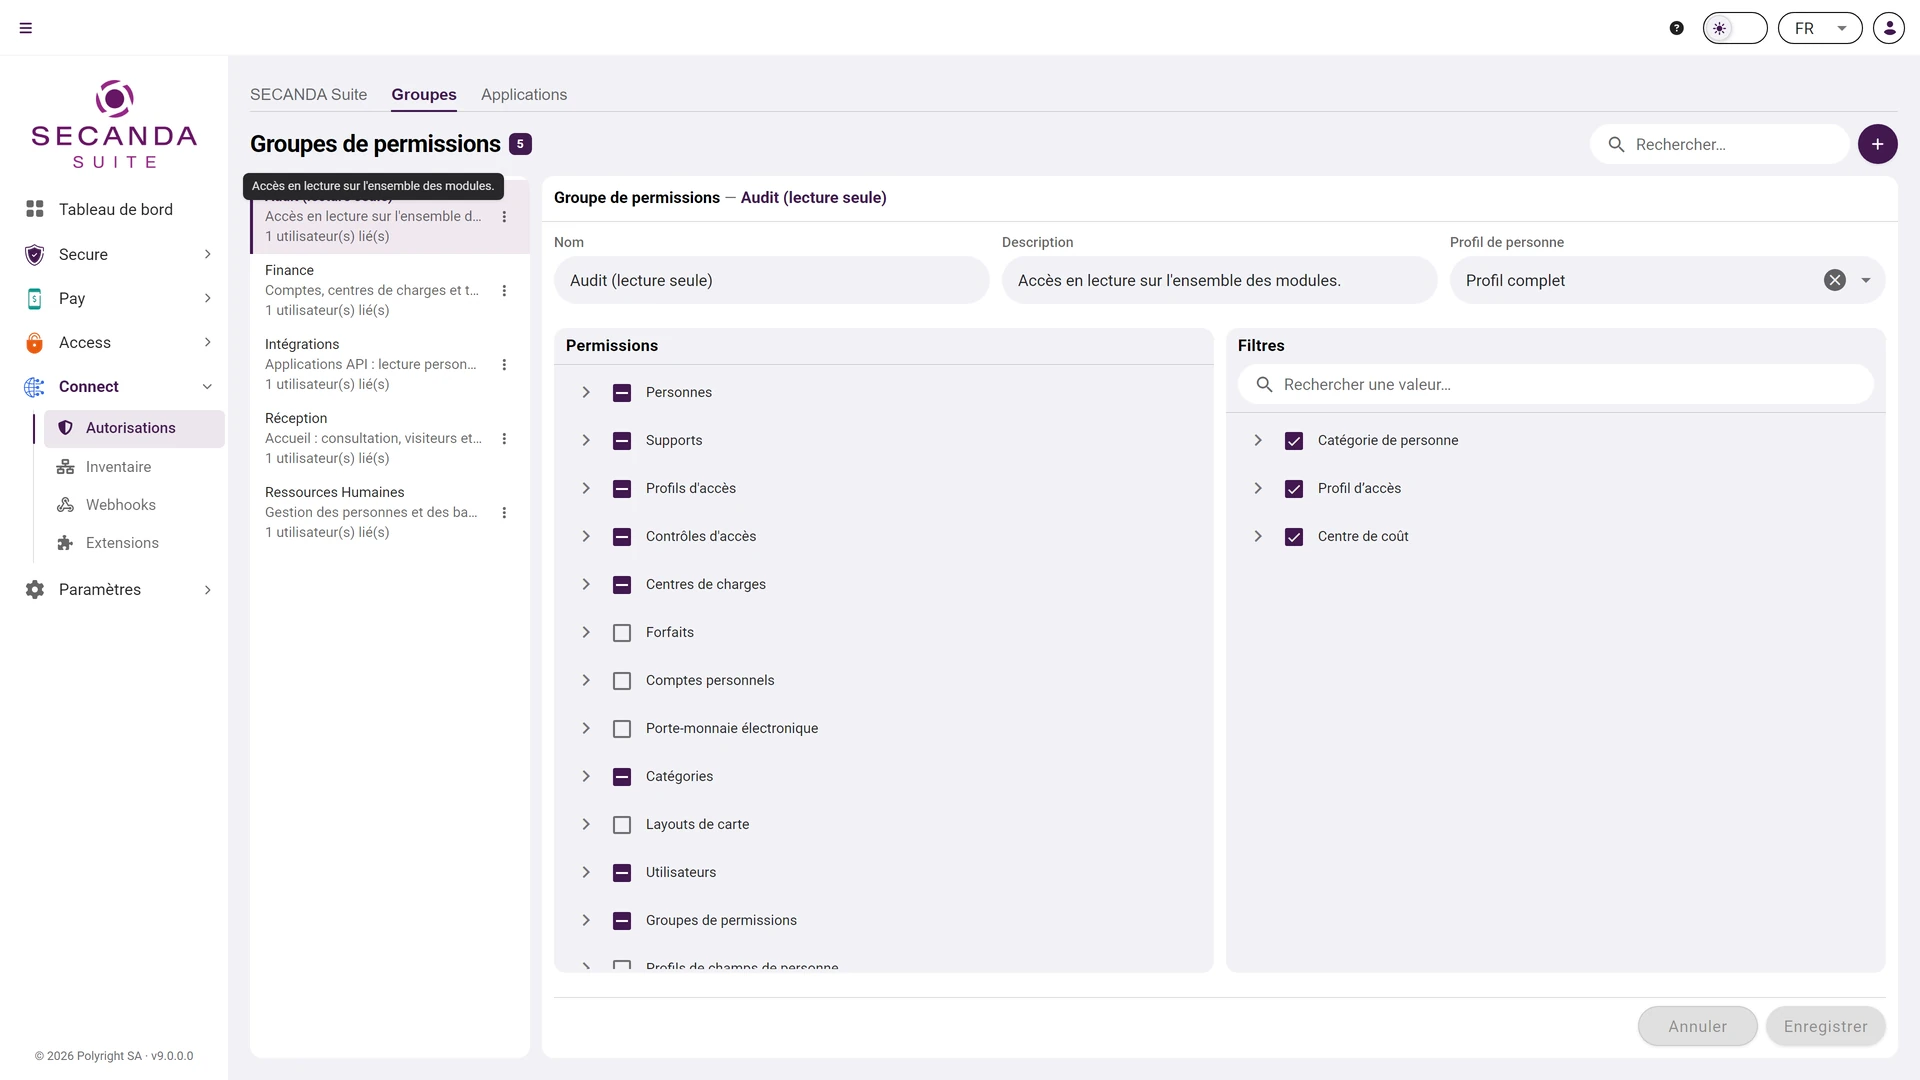The image size is (1920, 1080).
Task: Check the Layouts de carte checkbox
Action: tap(622, 825)
